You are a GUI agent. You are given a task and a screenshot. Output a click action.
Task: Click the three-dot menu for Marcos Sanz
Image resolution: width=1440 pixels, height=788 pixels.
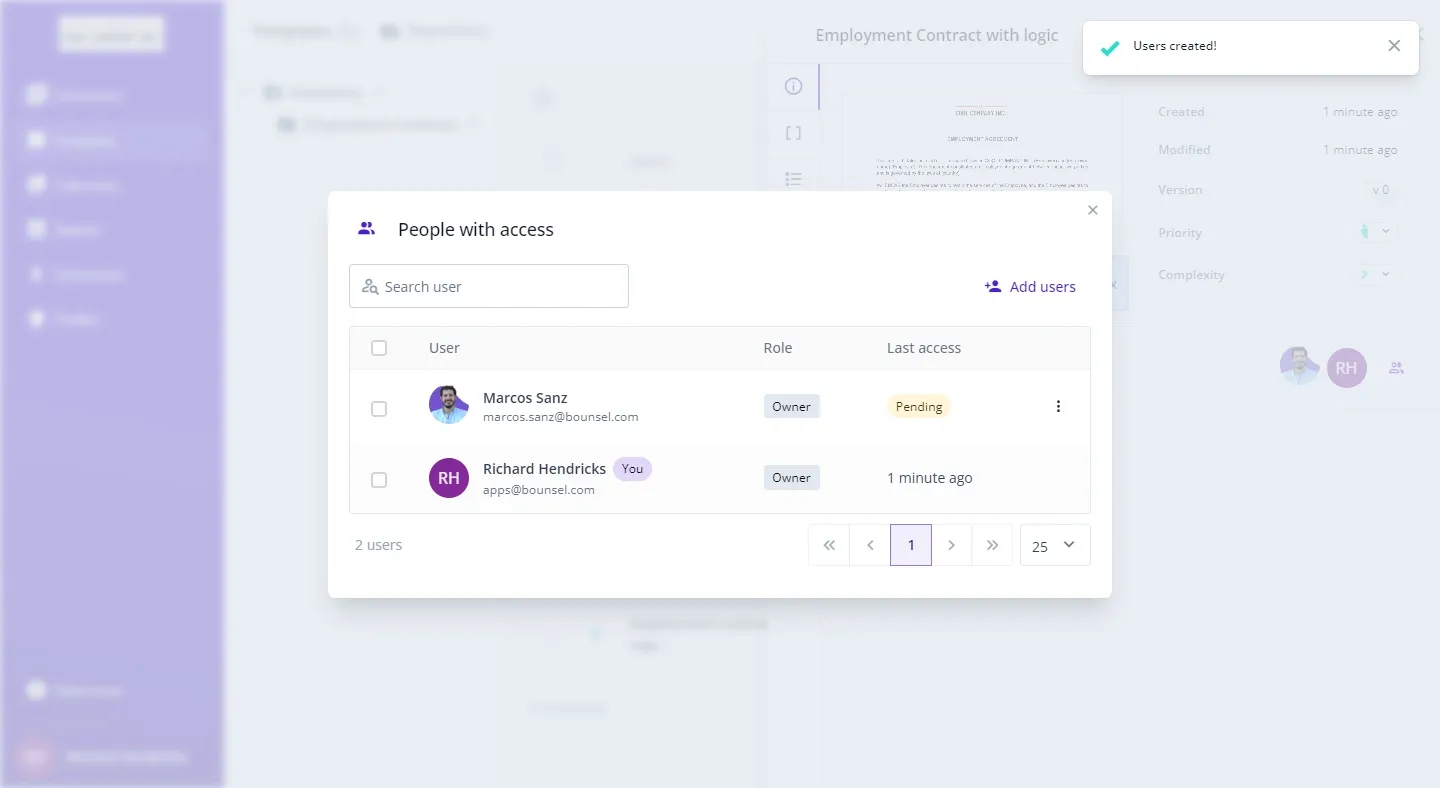(x=1058, y=406)
